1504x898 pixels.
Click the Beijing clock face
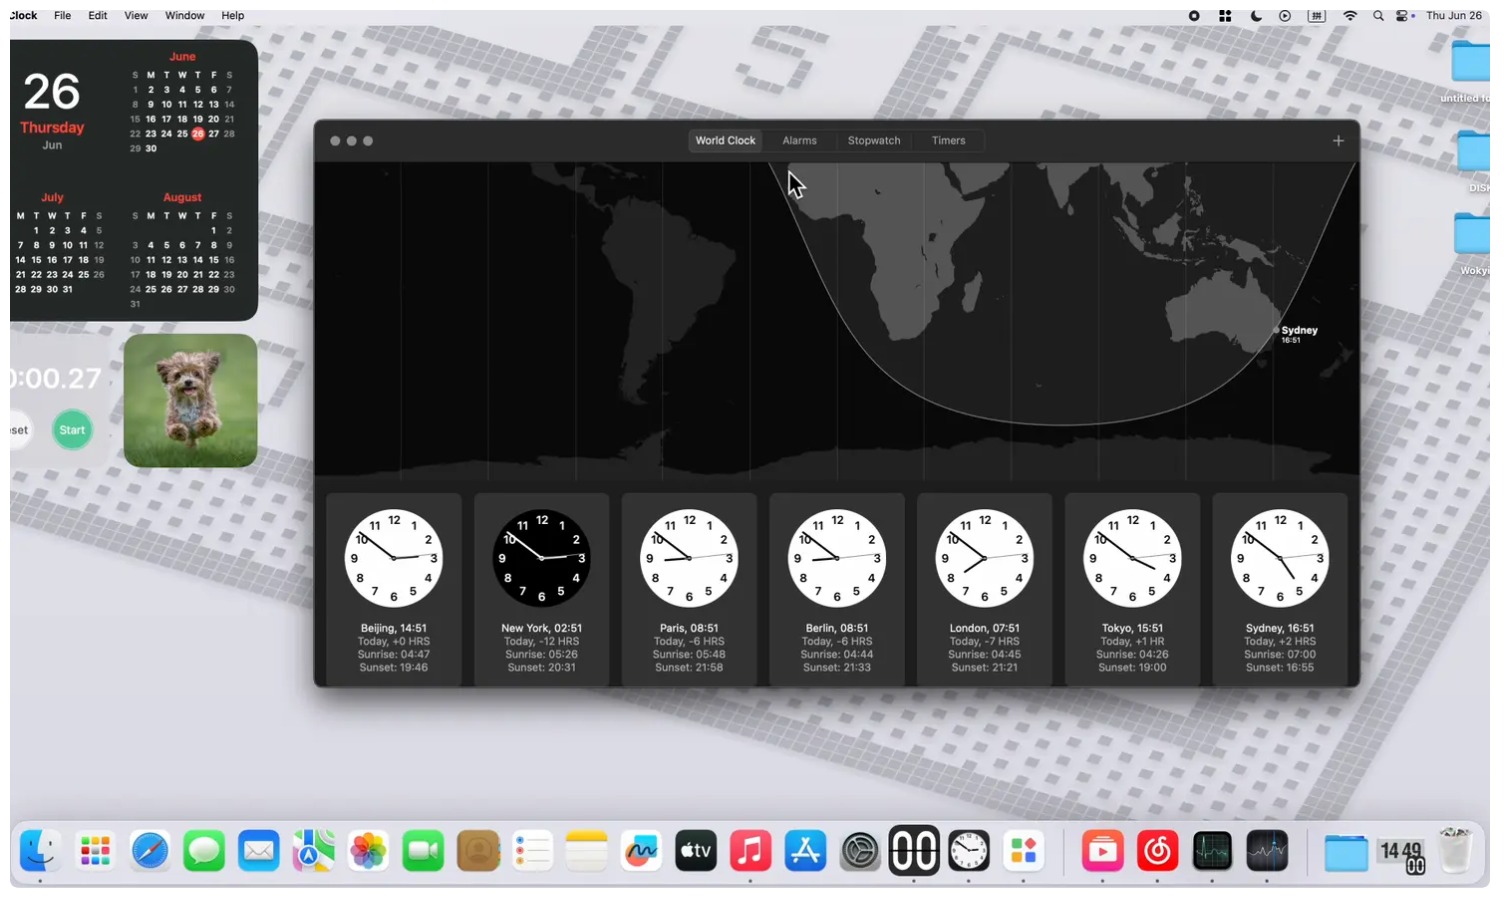[x=394, y=558]
